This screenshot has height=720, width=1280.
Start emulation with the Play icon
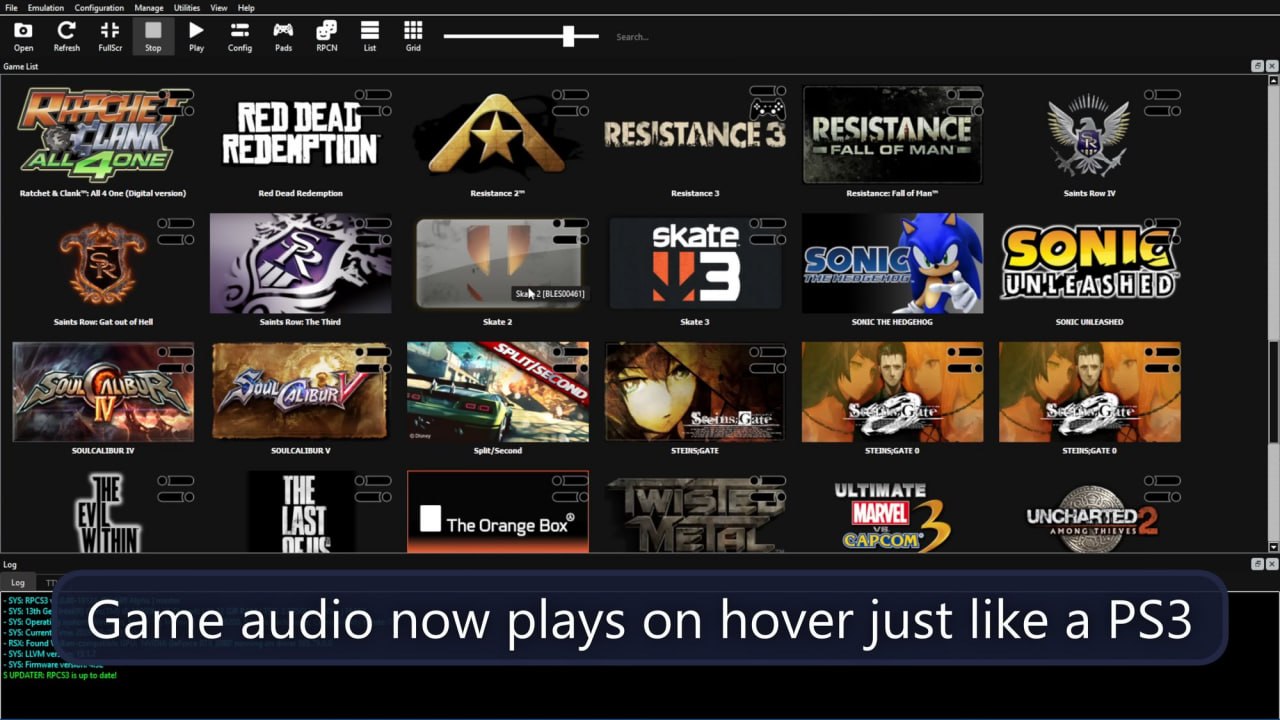tap(196, 36)
